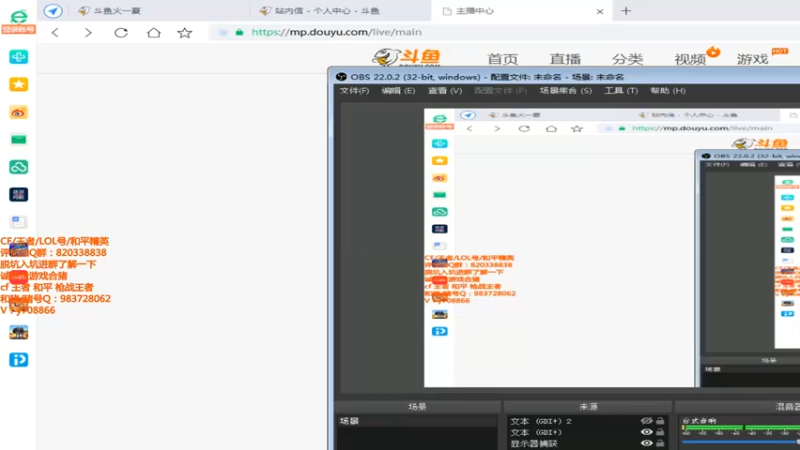Screen dimensions: 800x450
Task: Click the OBS logo in the OBS title bar
Action: tap(341, 77)
